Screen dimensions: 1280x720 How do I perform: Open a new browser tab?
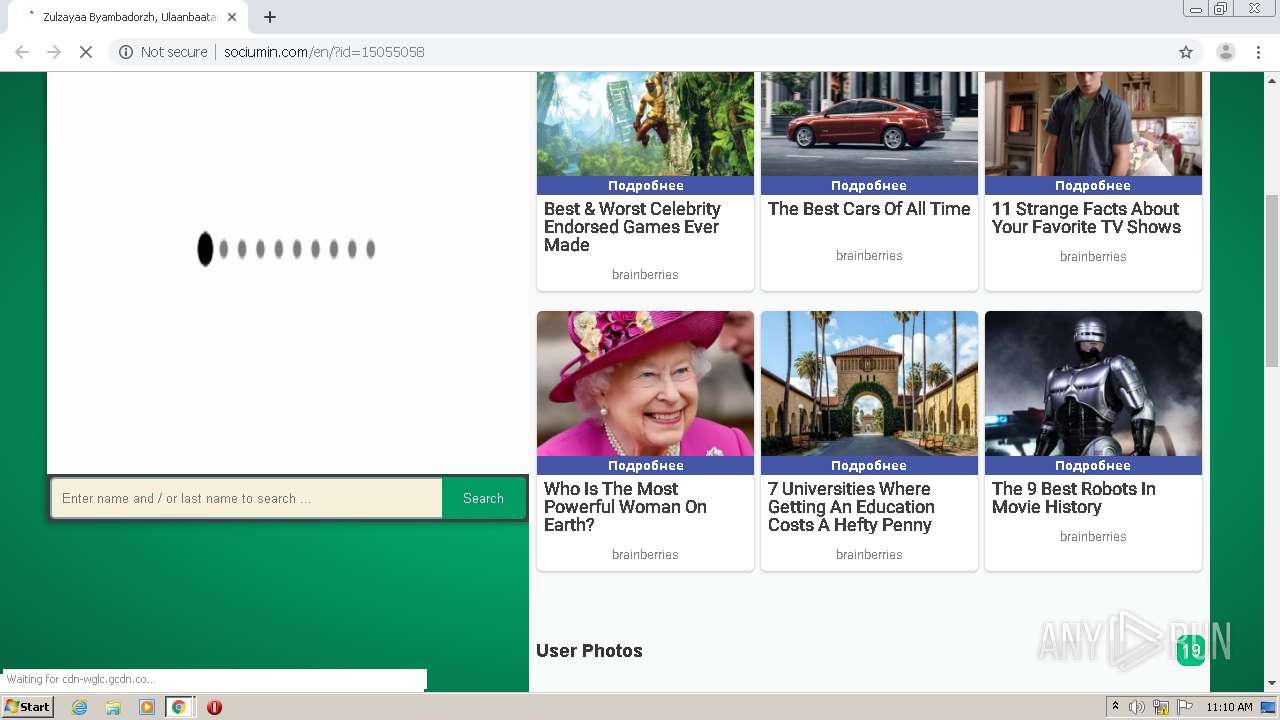(270, 17)
